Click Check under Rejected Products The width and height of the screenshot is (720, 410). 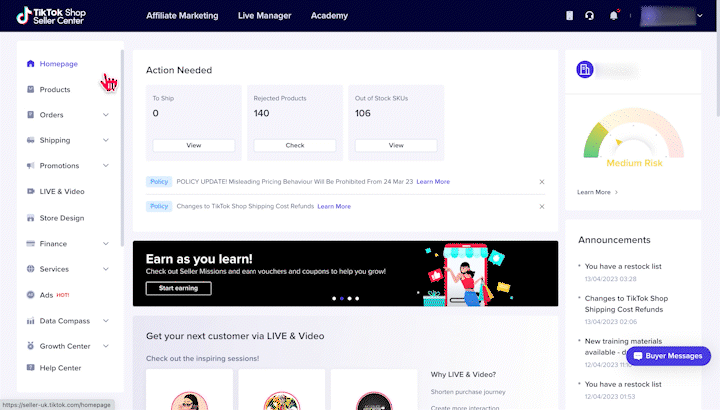[295, 145]
